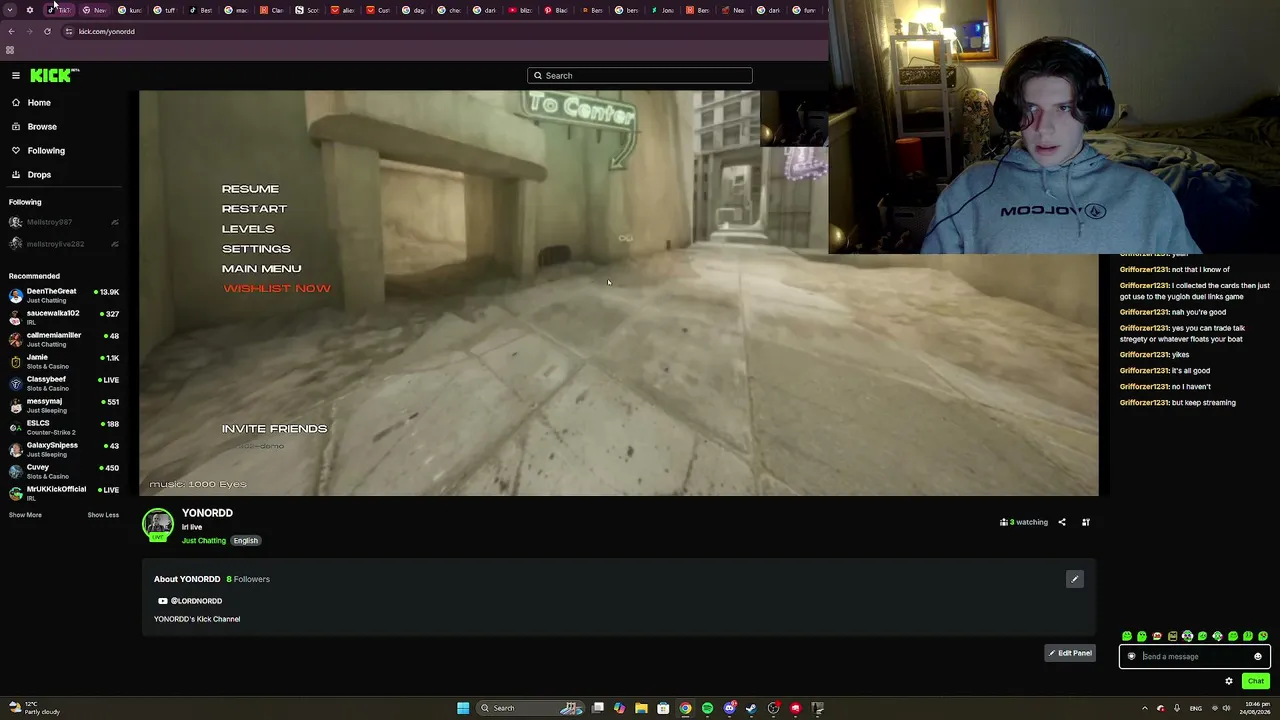The width and height of the screenshot is (1280, 720).
Task: Click the English language tag
Action: click(x=245, y=541)
